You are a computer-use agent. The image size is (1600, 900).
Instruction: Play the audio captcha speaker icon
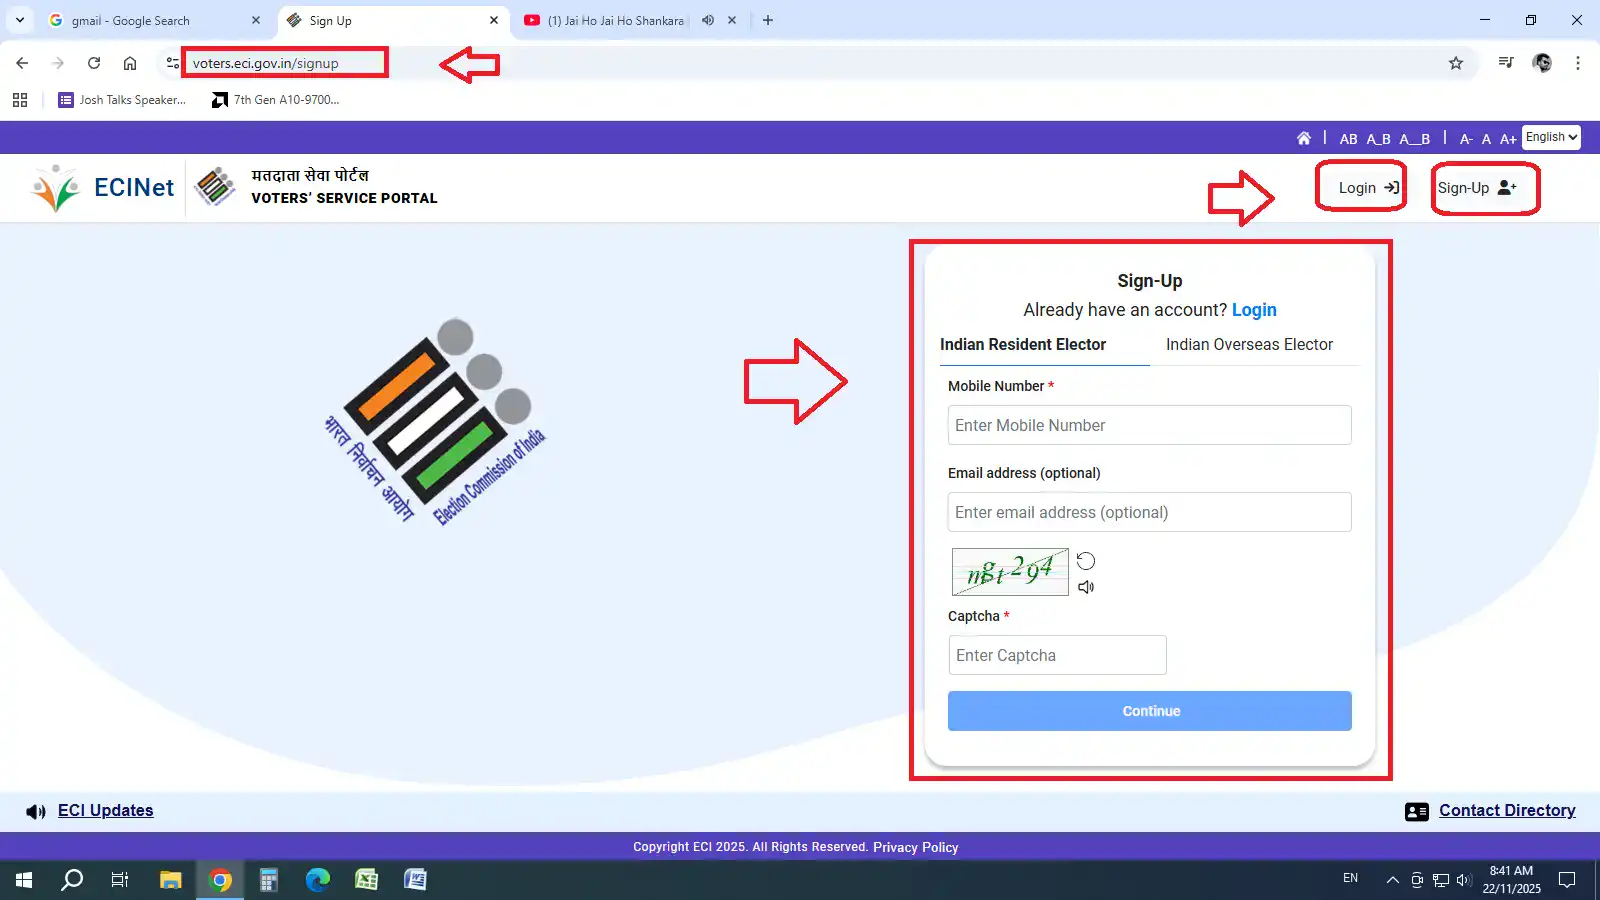tap(1086, 587)
